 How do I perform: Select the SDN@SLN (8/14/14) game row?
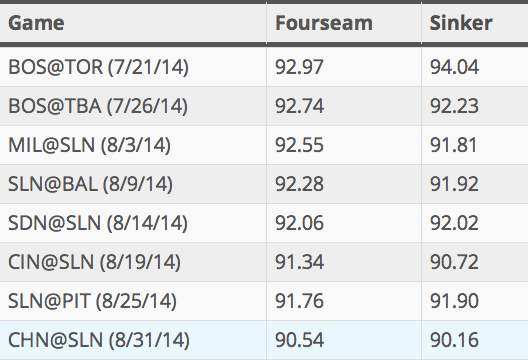[x=264, y=223]
